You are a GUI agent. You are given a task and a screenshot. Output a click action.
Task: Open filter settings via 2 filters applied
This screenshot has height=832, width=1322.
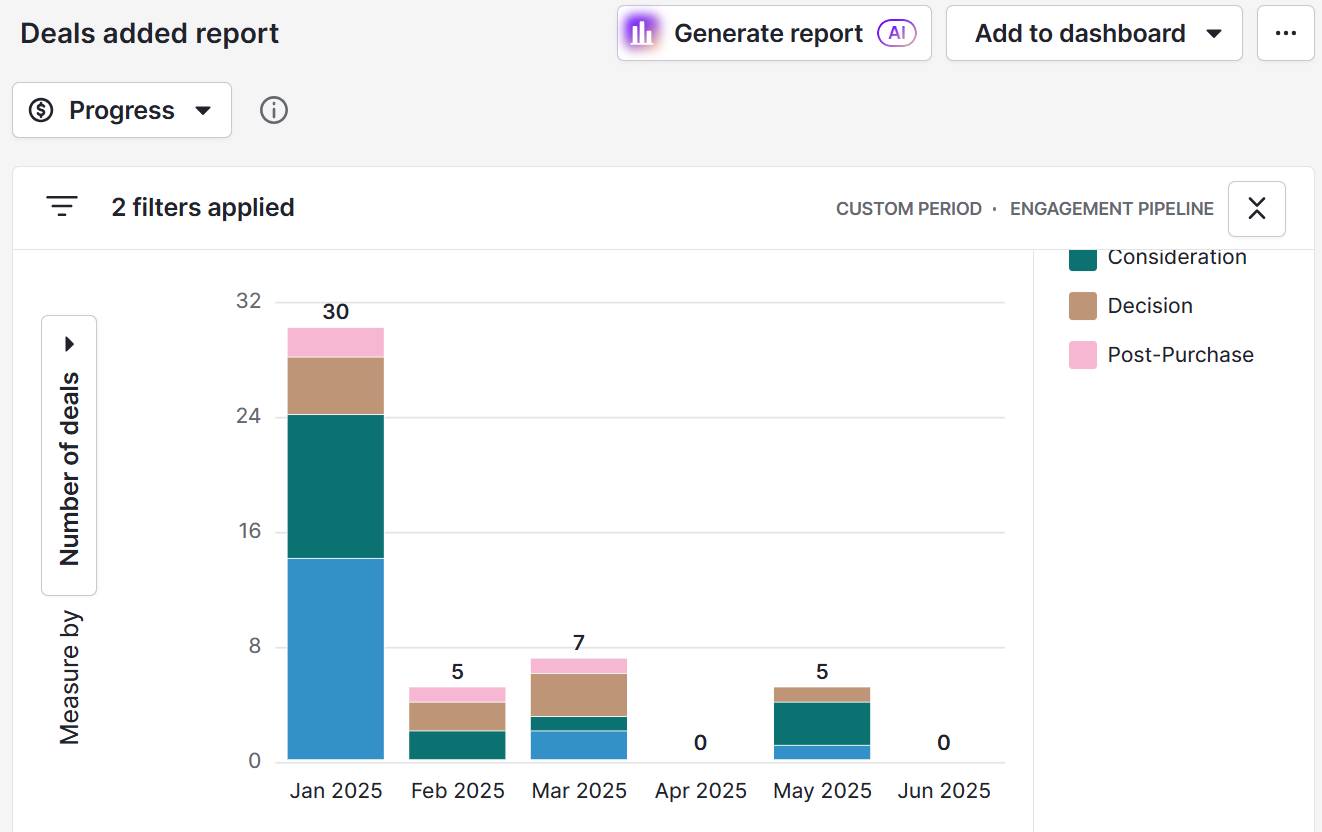pyautogui.click(x=203, y=207)
